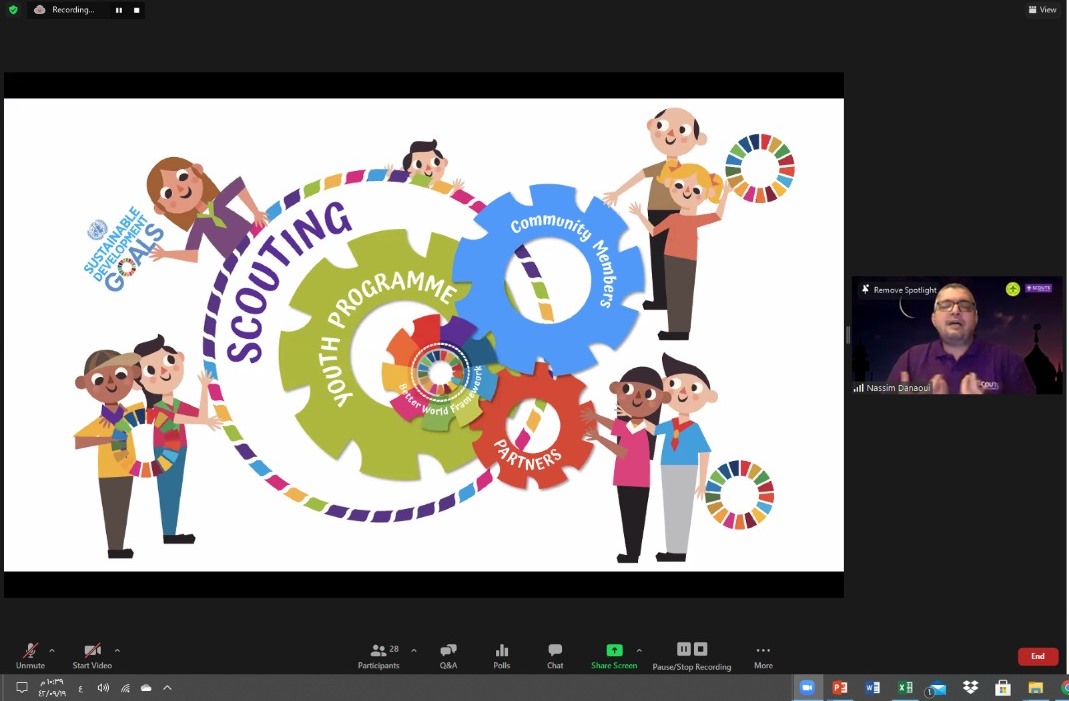Click the green Share Screen icon
Image resolution: width=1069 pixels, height=701 pixels.
coord(614,650)
